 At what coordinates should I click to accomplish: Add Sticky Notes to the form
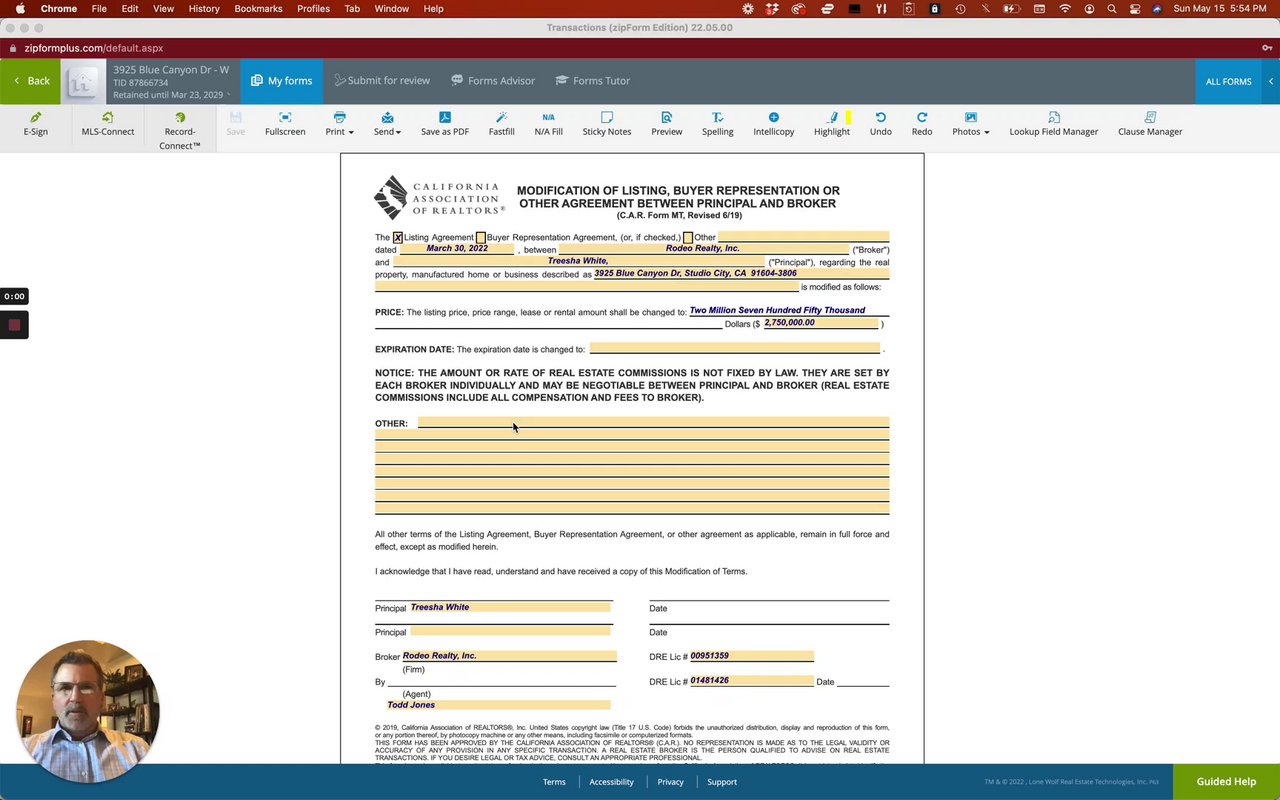[x=607, y=124]
